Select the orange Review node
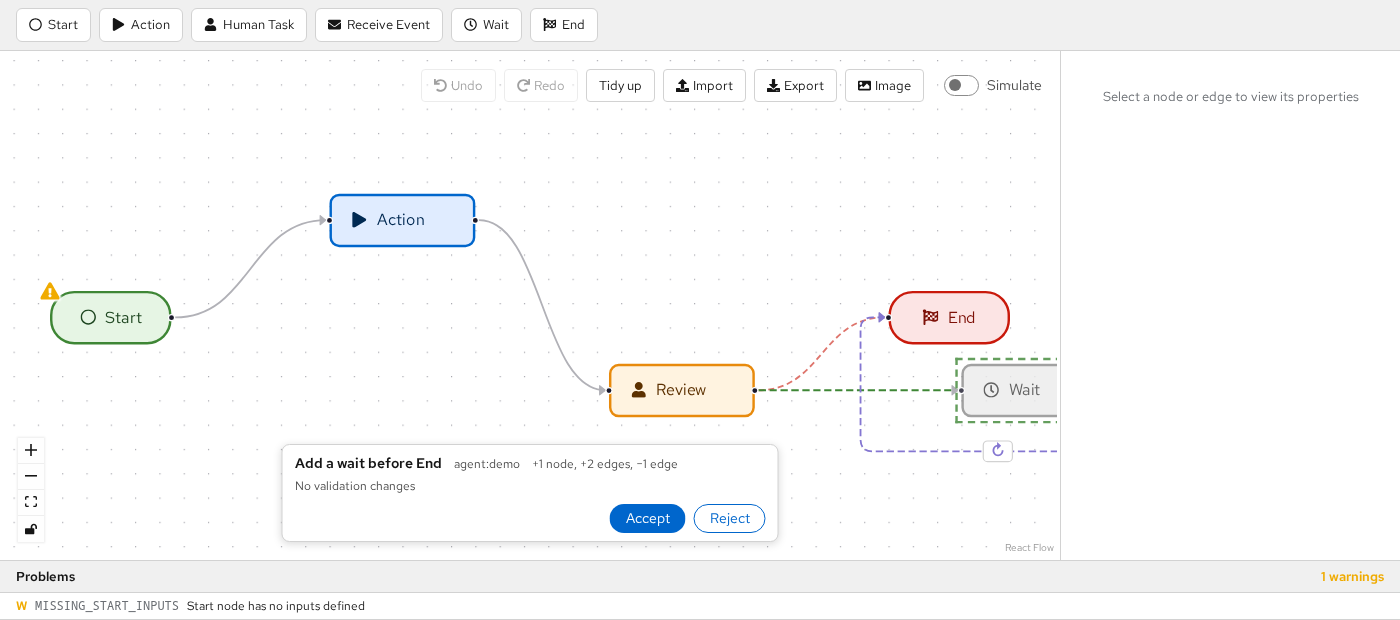This screenshot has height=620, width=1400. pyautogui.click(x=682, y=390)
